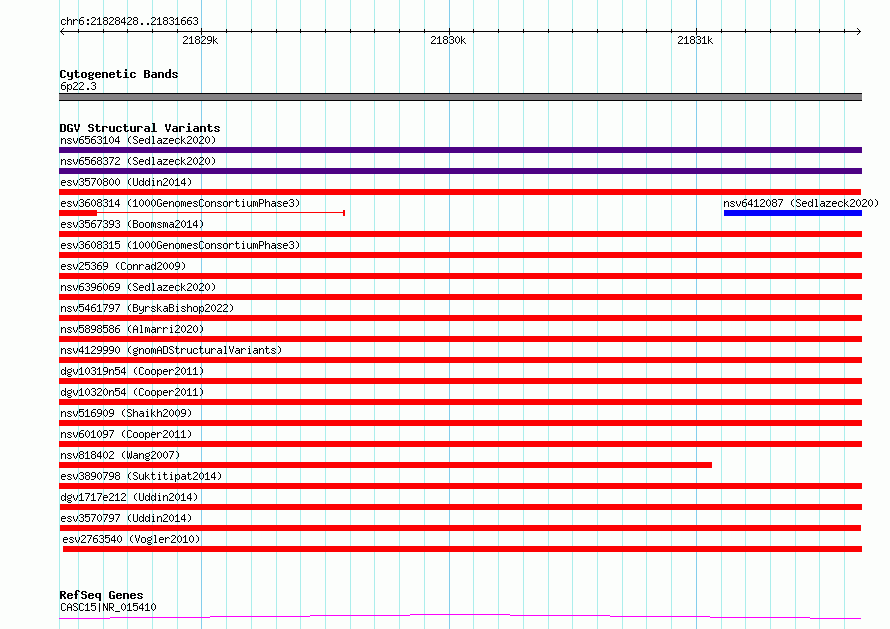The image size is (890, 629).
Task: Click dgv10319n54 (Cooper2011) variant label
Action: tap(132, 371)
